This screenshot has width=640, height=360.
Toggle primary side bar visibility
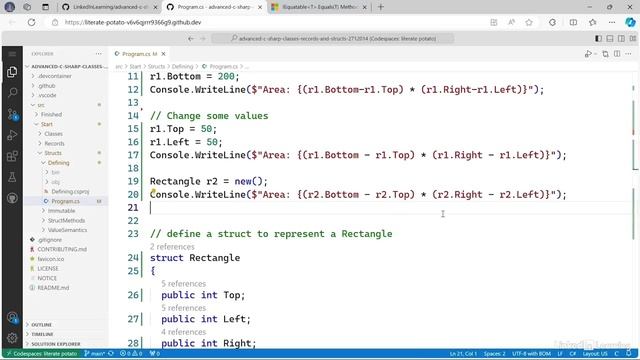[x=598, y=38]
